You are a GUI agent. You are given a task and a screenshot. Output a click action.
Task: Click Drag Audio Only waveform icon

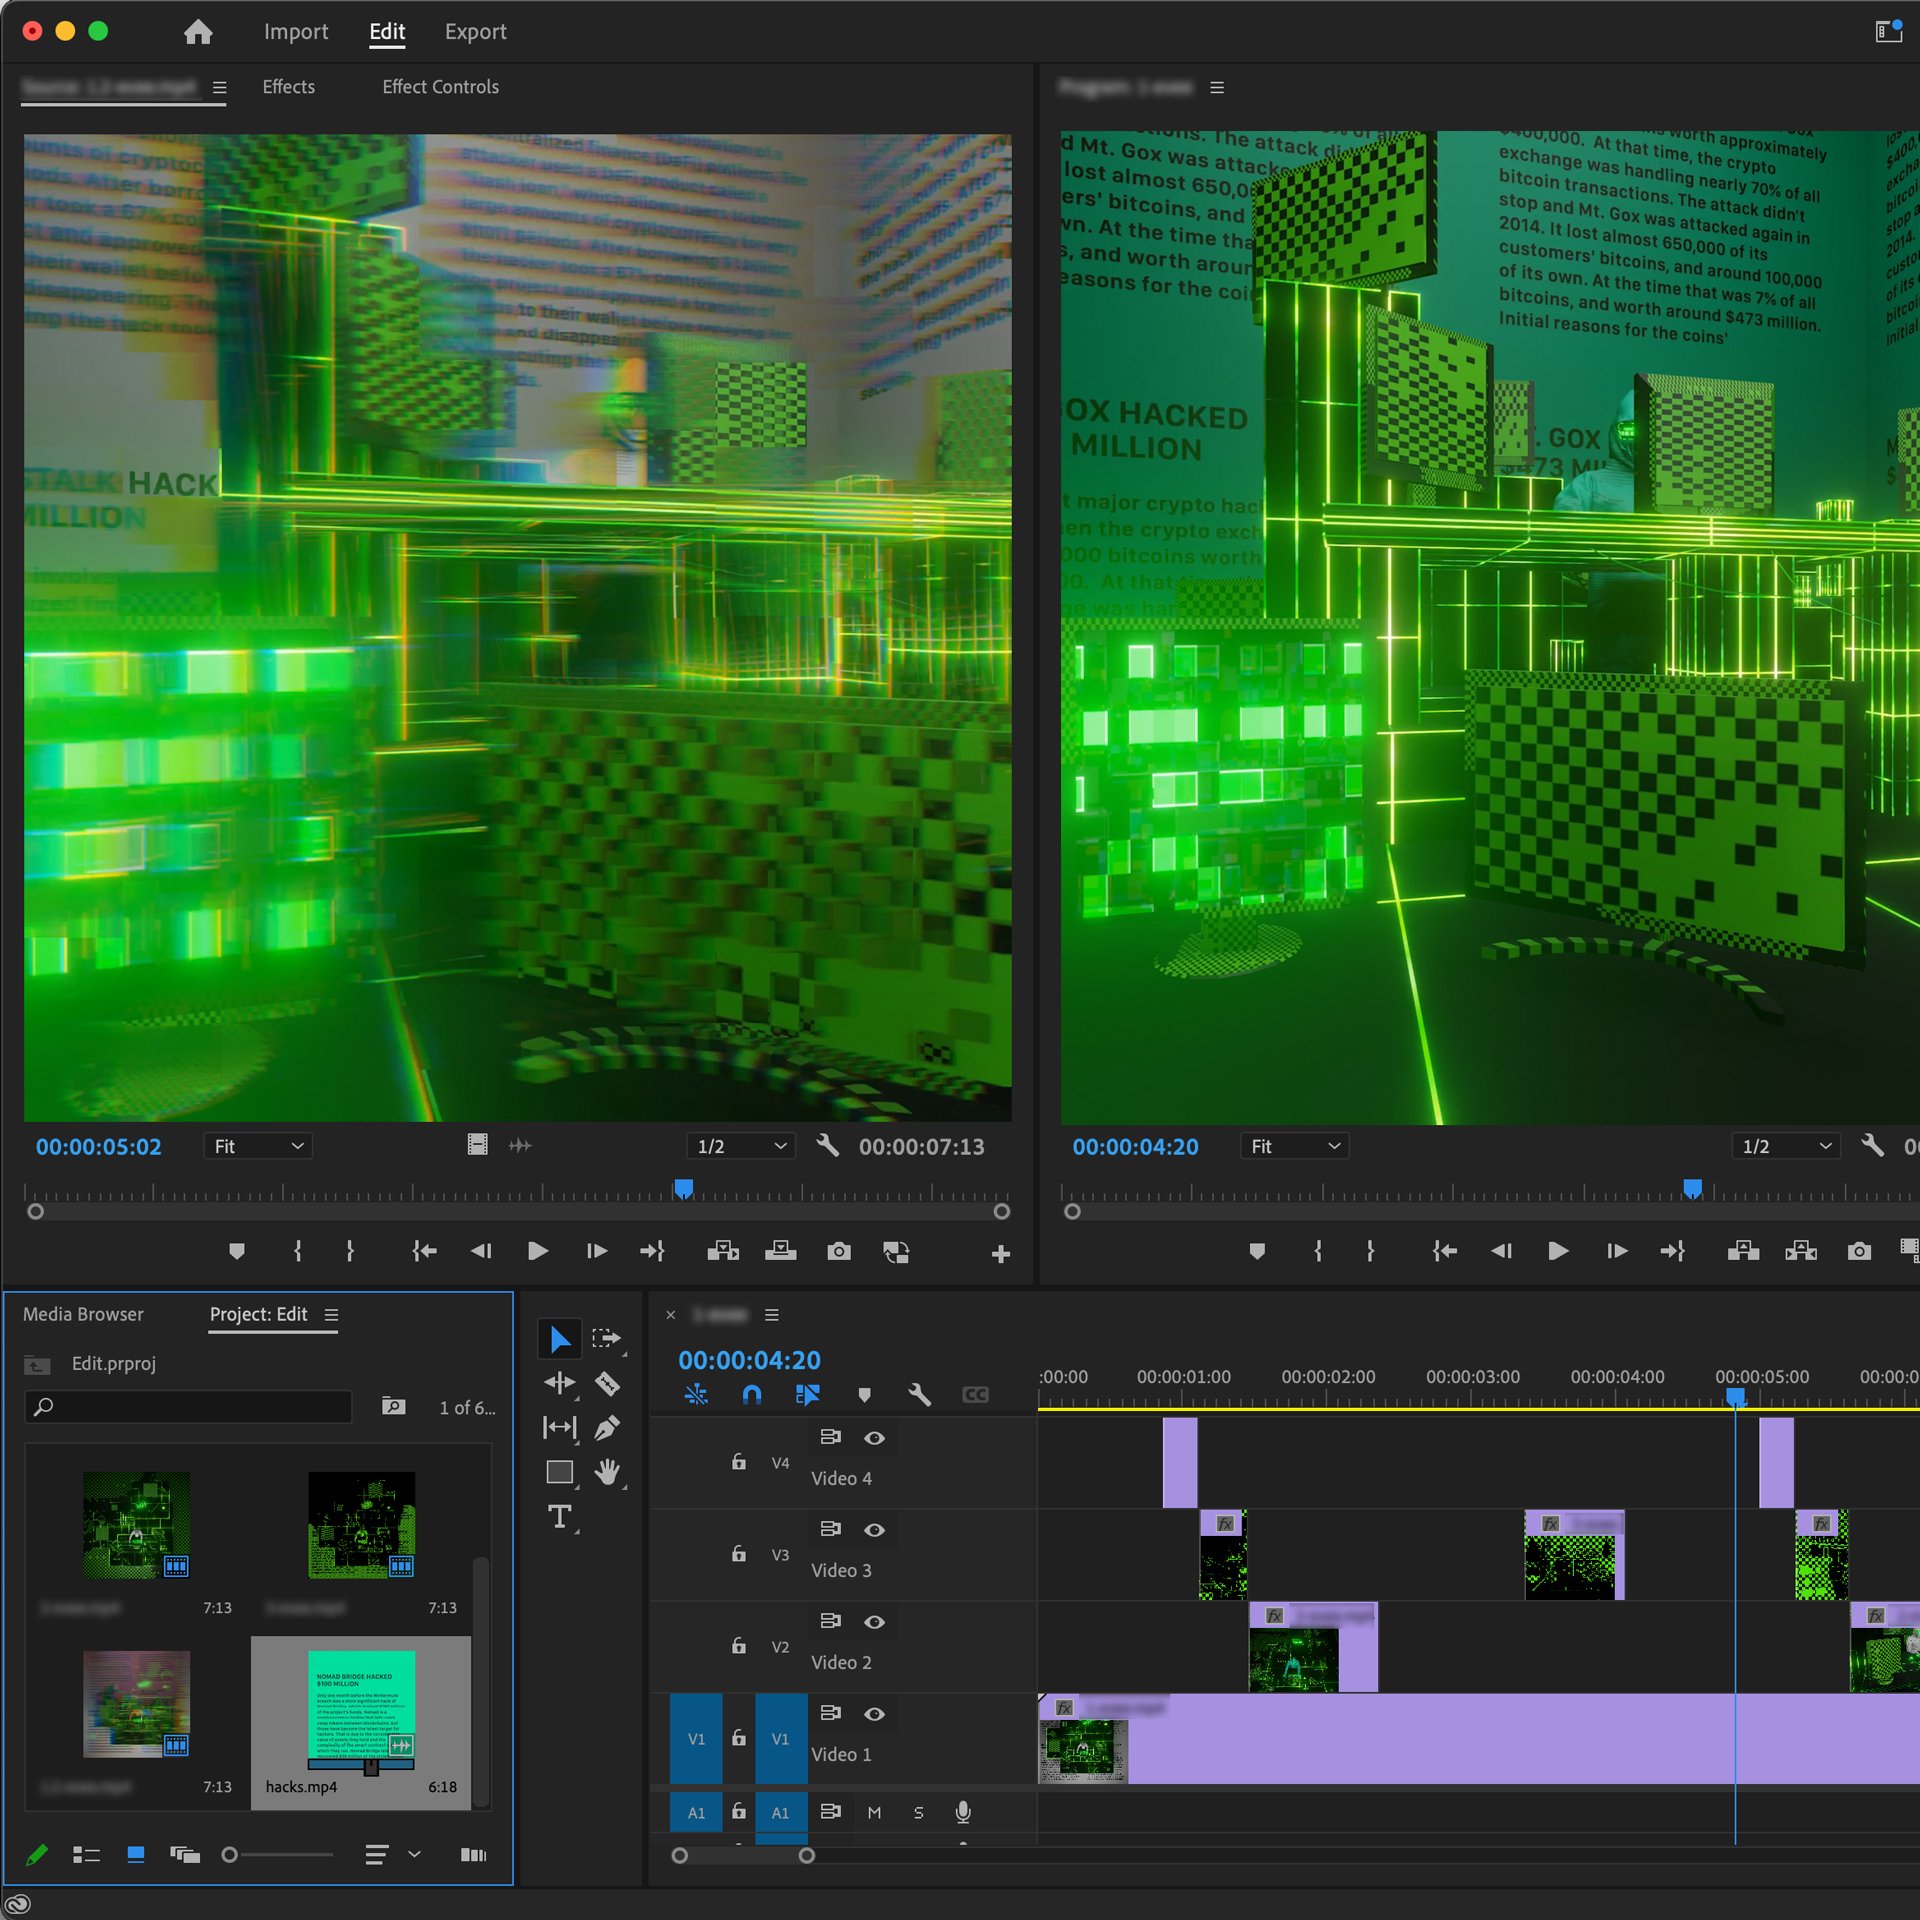coord(520,1145)
